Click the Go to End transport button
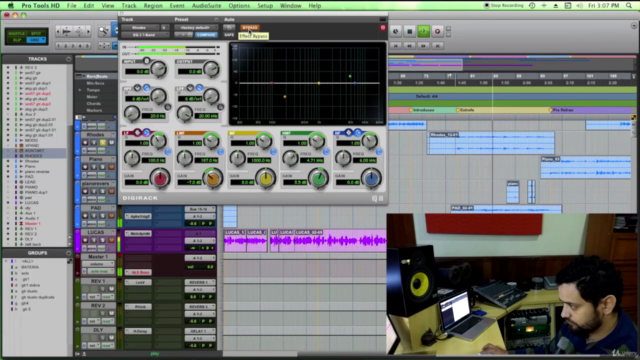The width and height of the screenshot is (640, 360). click(437, 46)
